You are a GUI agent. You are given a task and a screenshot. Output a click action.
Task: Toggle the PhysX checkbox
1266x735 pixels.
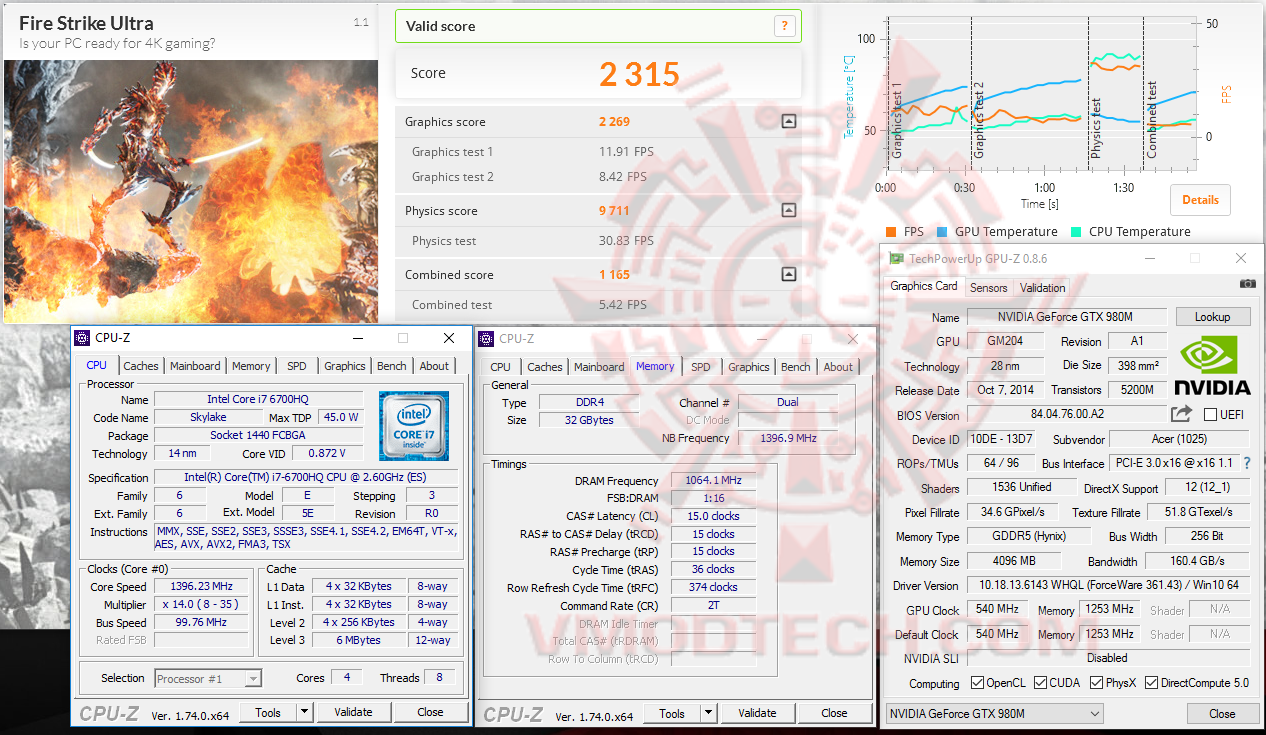[1095, 683]
